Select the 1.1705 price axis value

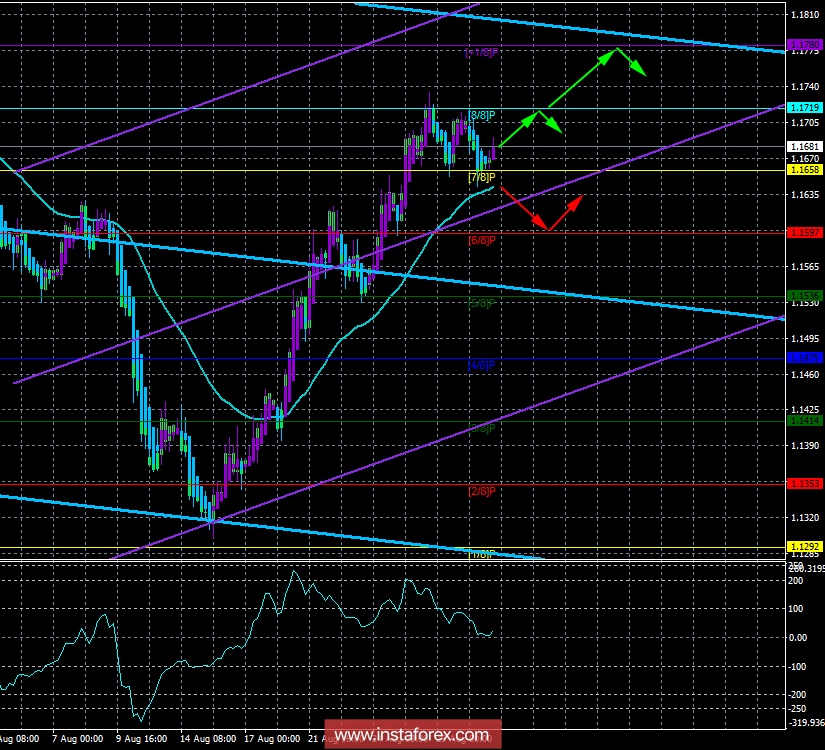point(805,123)
